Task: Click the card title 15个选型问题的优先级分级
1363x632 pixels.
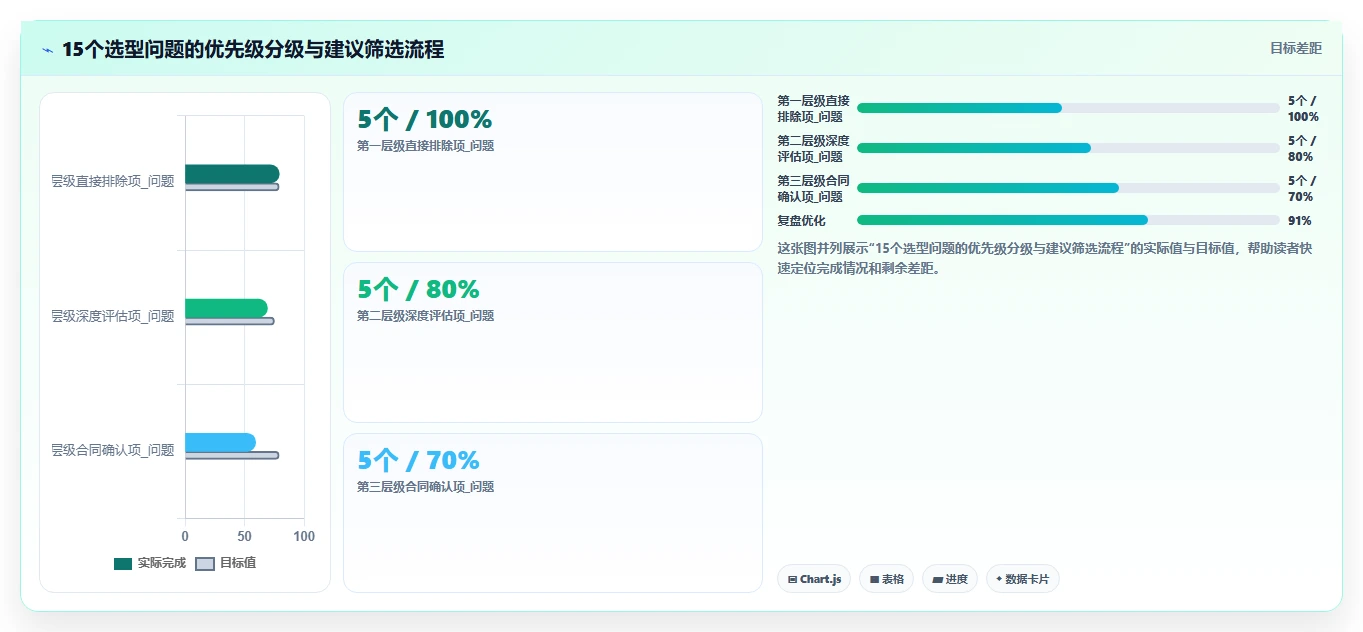Action: (x=253, y=49)
